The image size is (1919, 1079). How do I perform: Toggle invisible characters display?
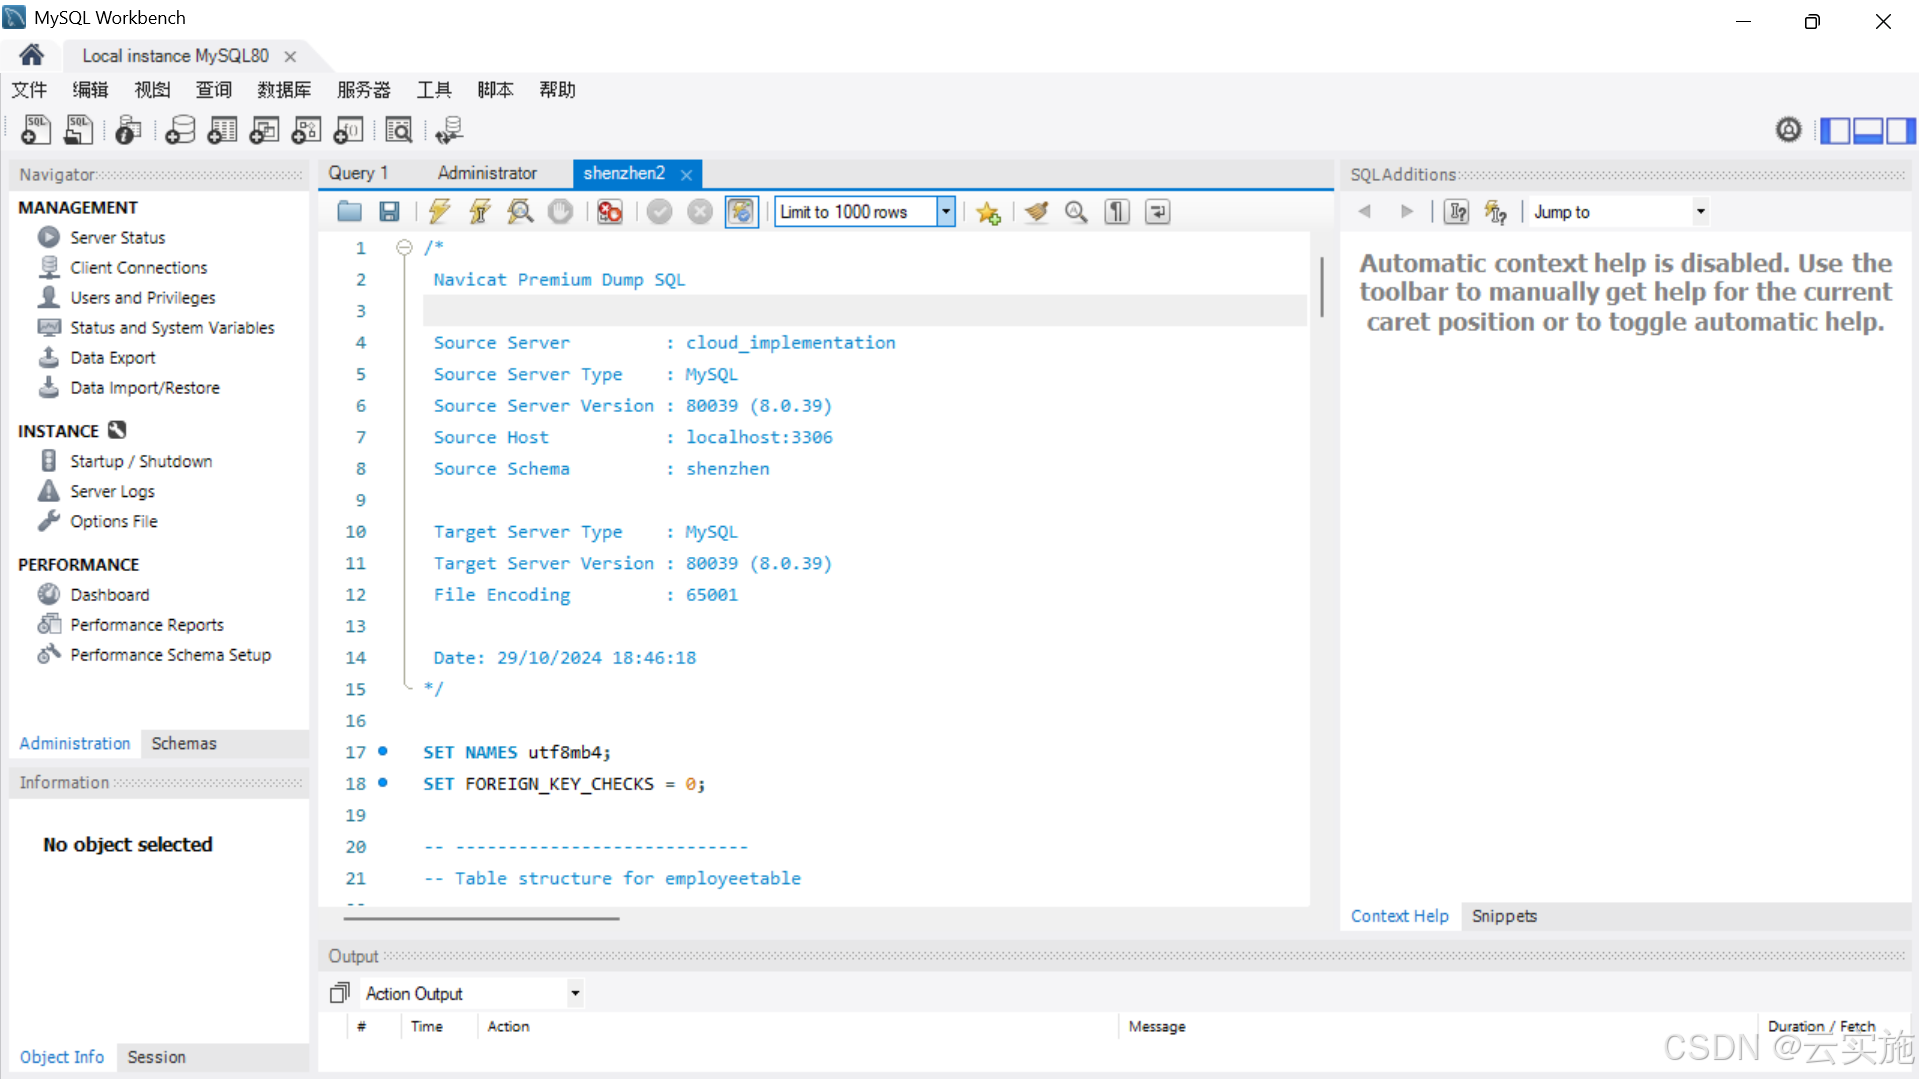click(1117, 212)
